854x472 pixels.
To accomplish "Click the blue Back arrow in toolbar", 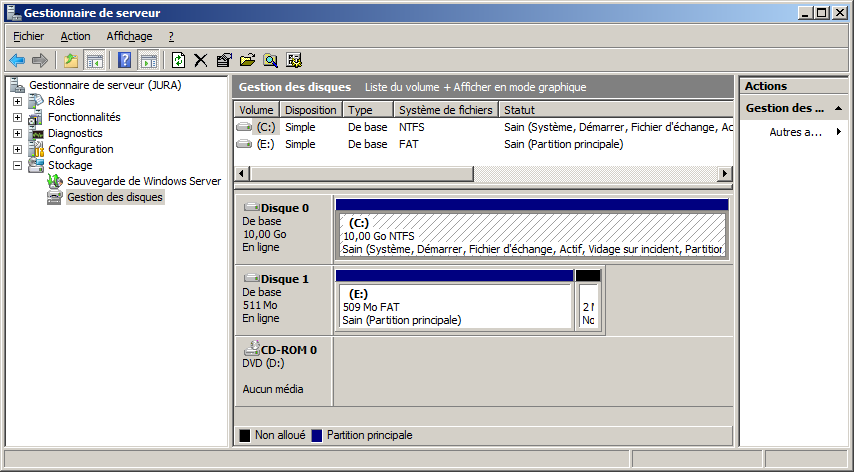I will point(17,60).
